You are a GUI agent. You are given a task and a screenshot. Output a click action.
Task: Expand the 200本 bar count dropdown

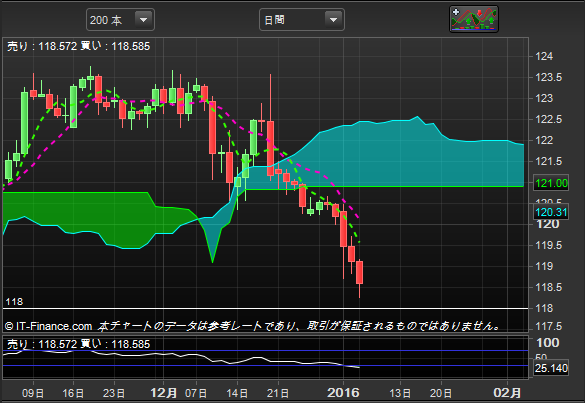143,20
